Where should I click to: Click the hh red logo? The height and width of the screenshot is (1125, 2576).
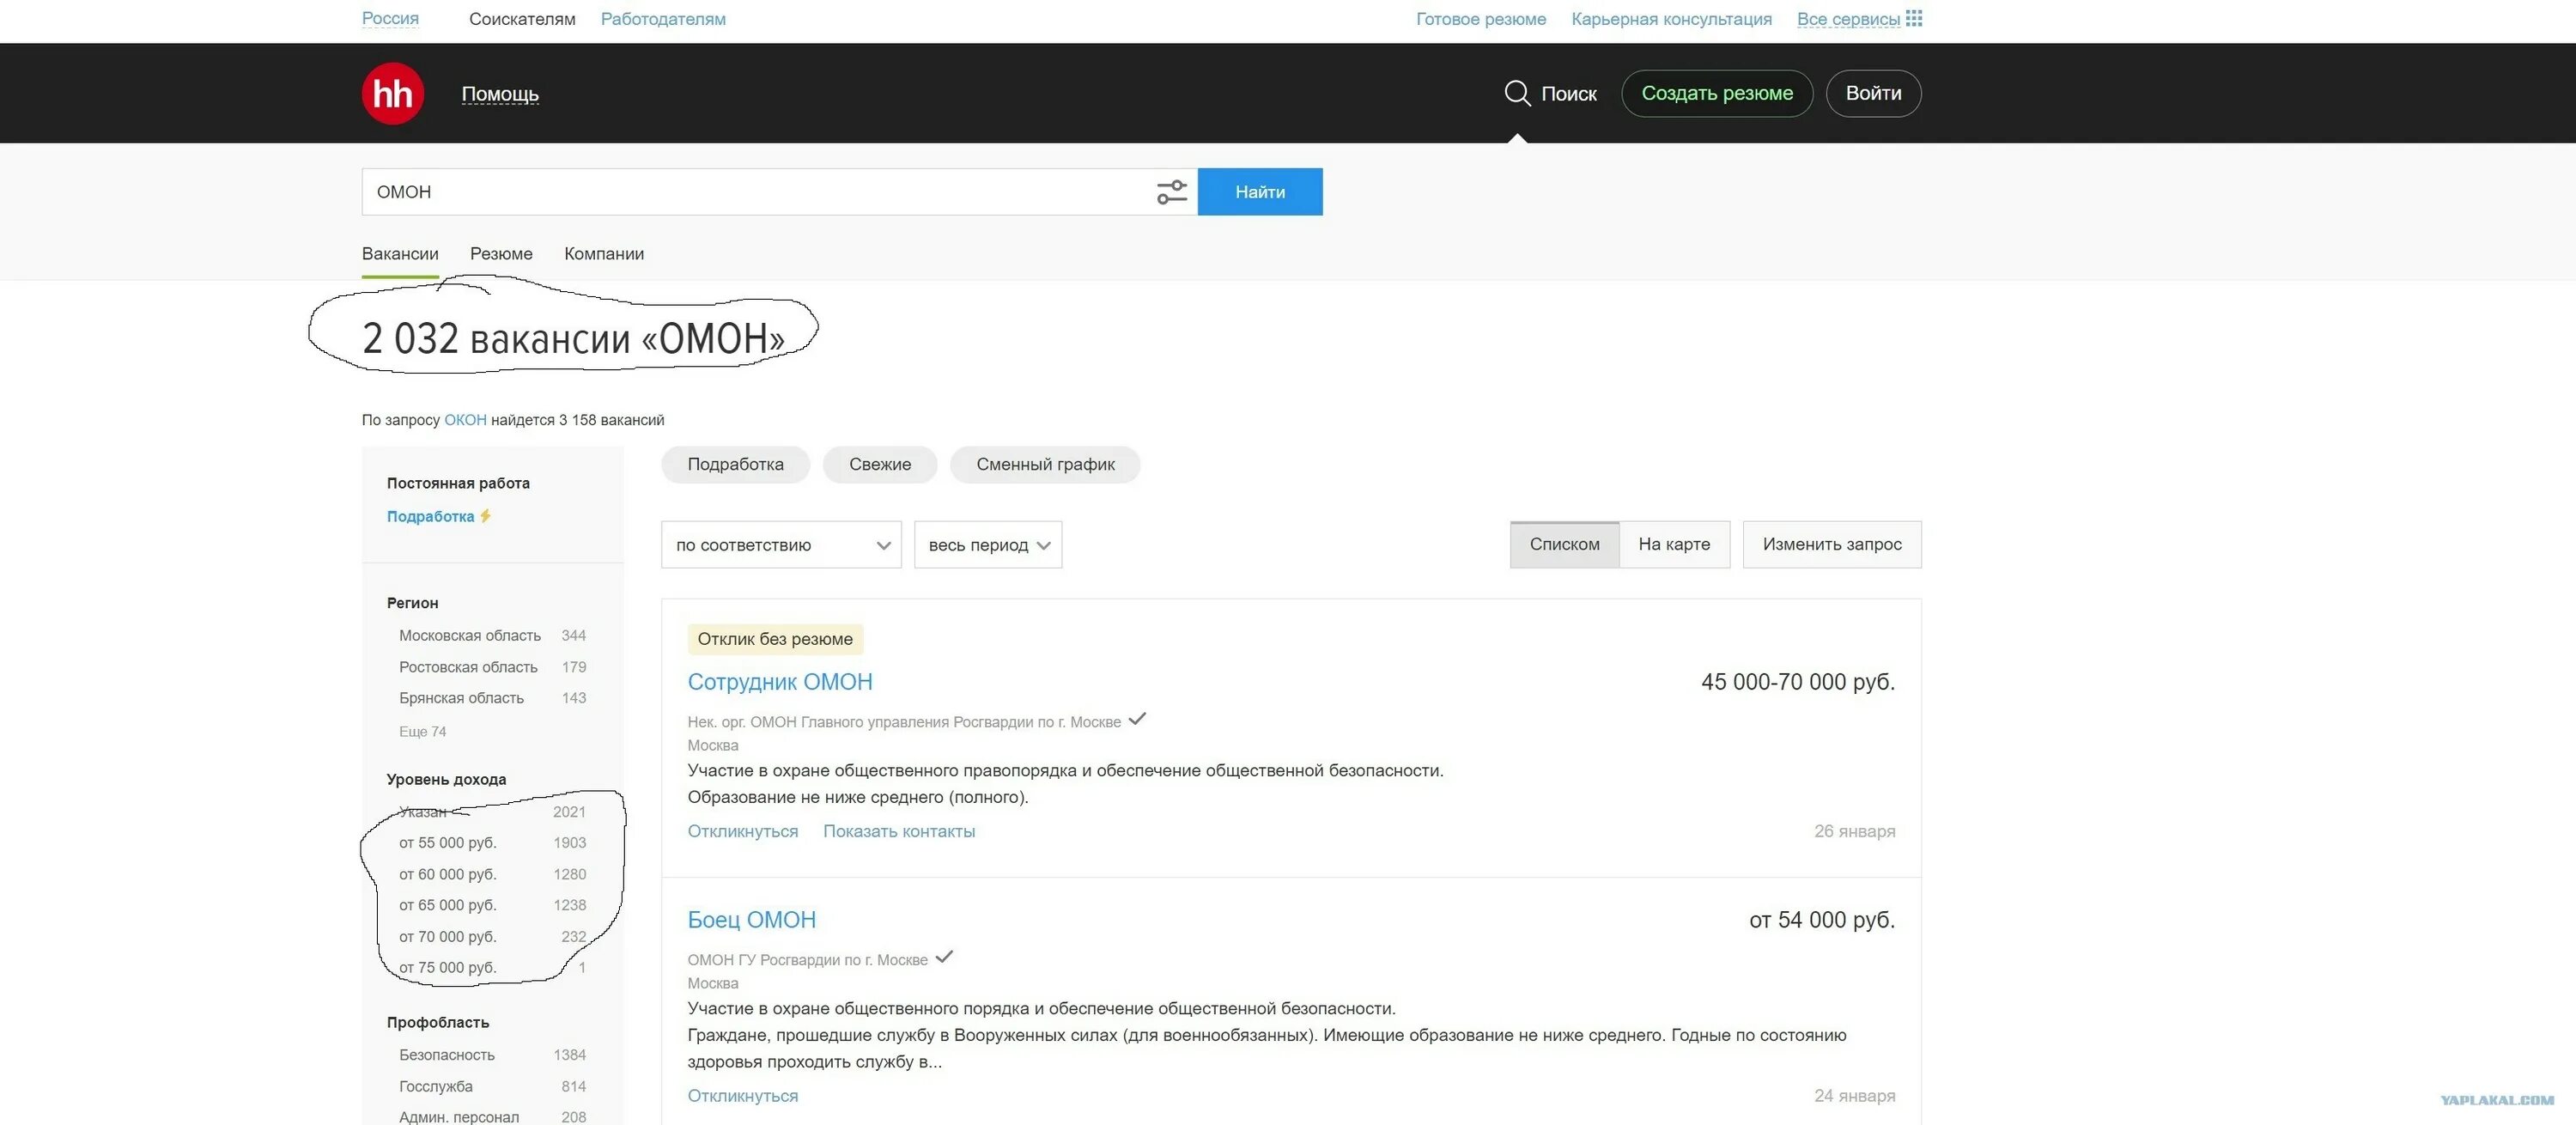tap(393, 93)
